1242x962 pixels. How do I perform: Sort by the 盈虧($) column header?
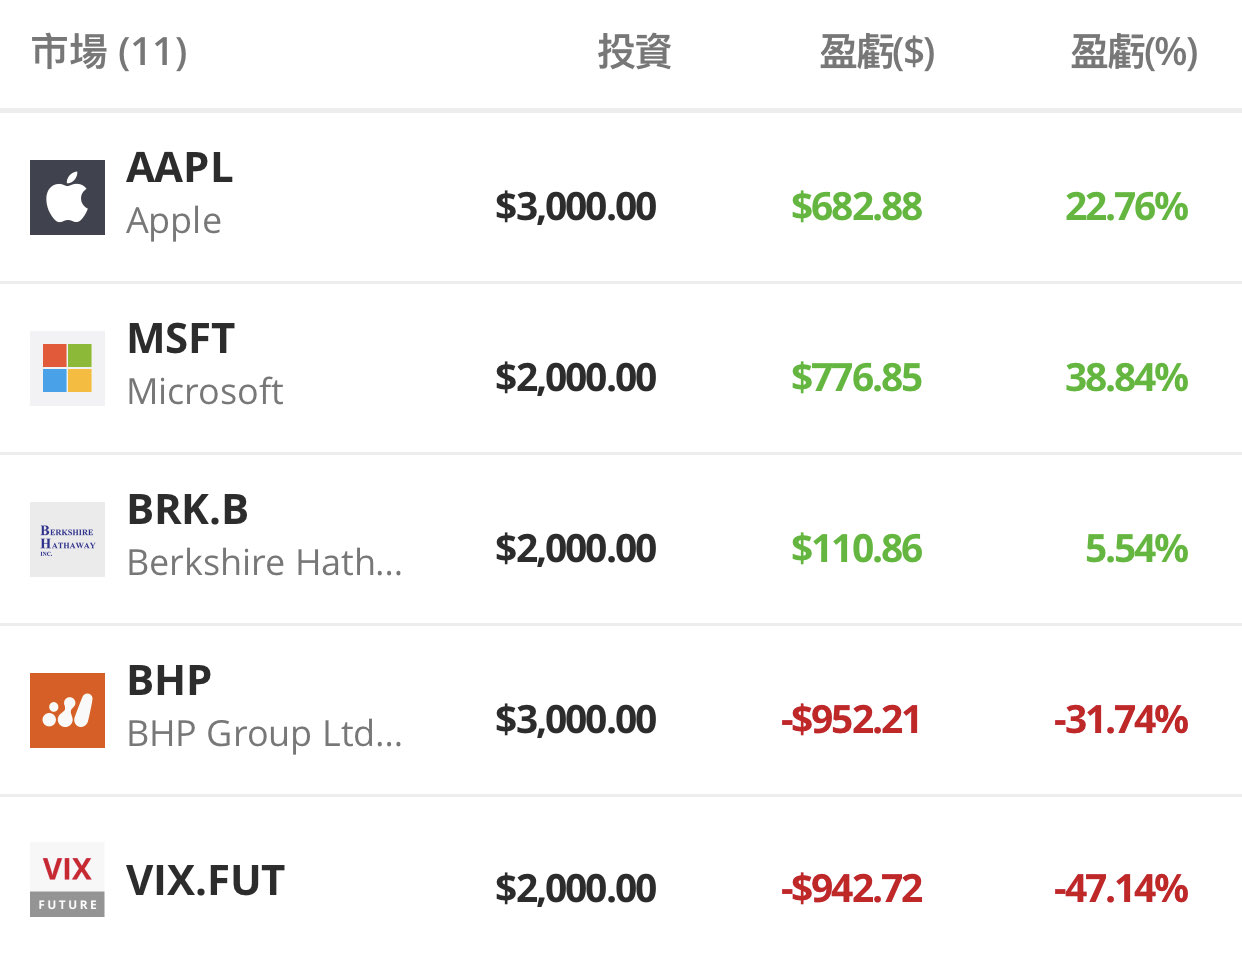(x=877, y=52)
